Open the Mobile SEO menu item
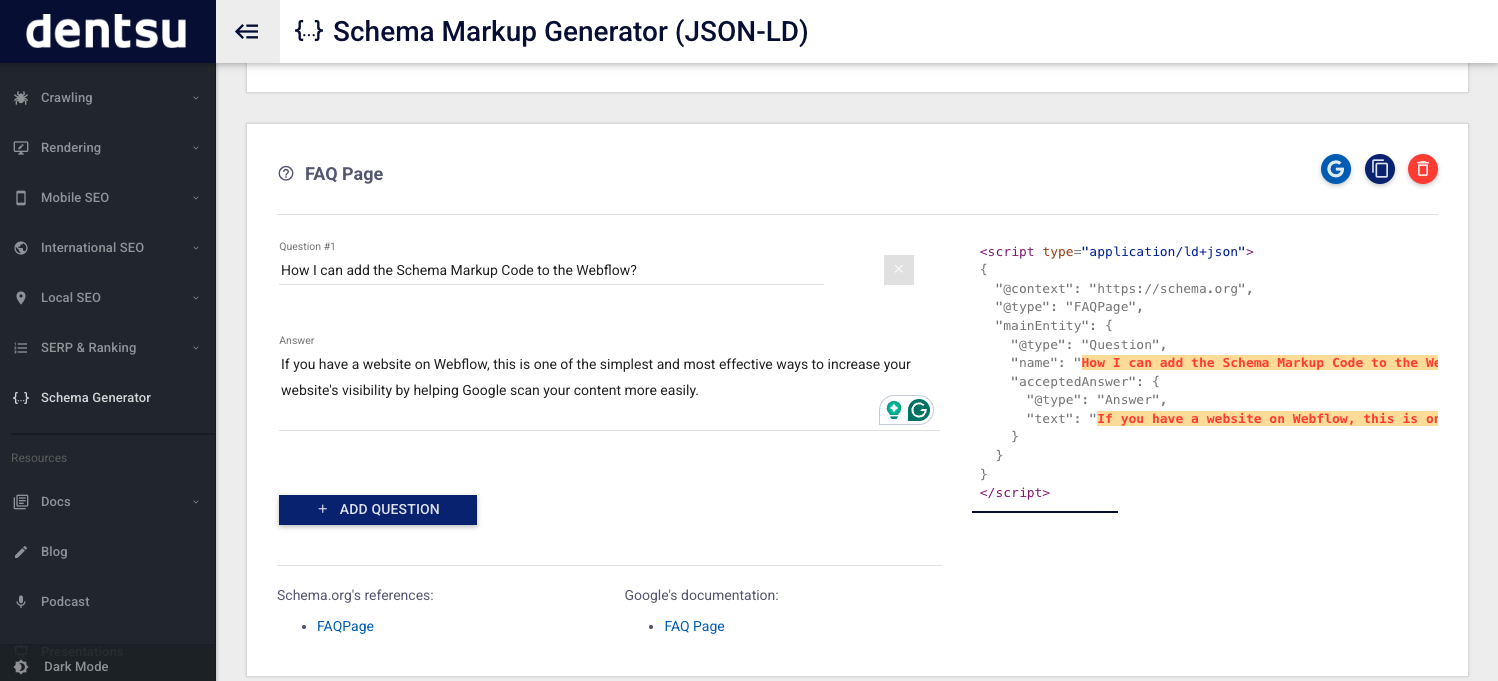The width and height of the screenshot is (1498, 681). point(108,198)
